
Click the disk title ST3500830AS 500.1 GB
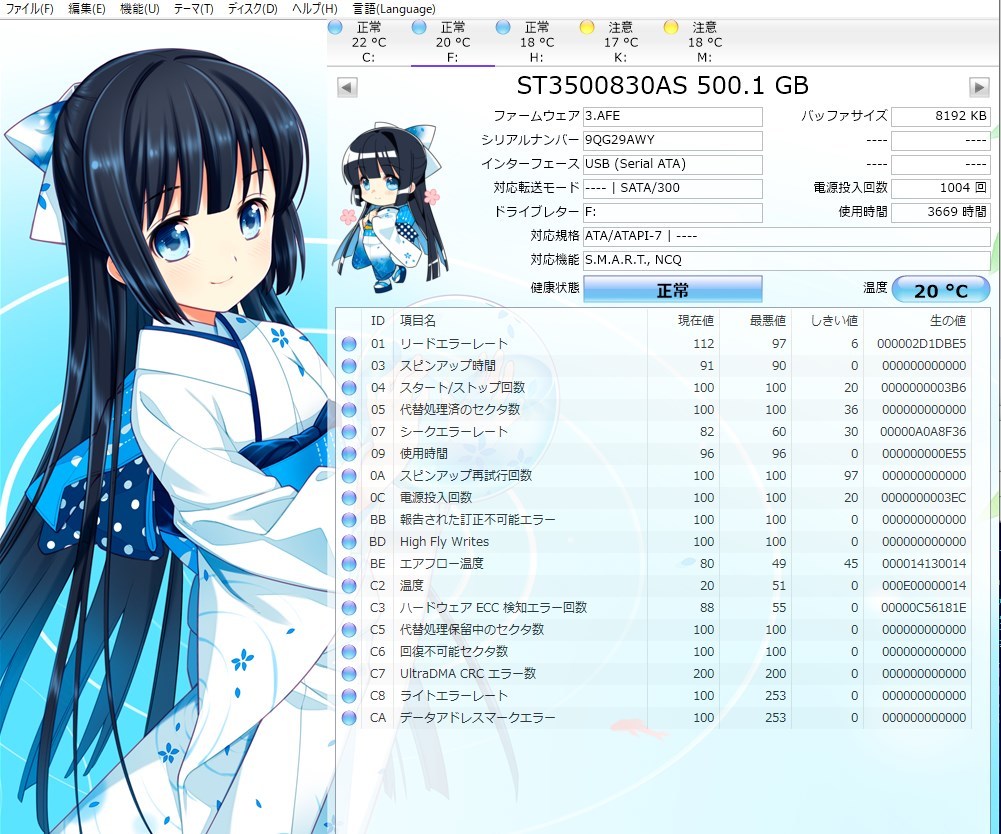[663, 86]
